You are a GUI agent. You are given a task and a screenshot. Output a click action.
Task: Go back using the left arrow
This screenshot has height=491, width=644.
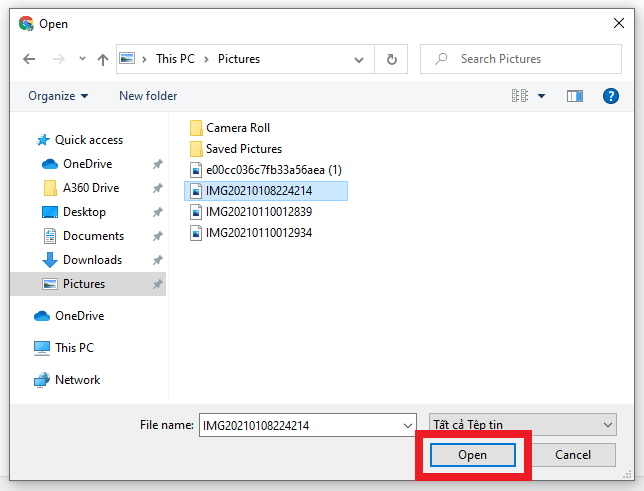click(x=29, y=59)
